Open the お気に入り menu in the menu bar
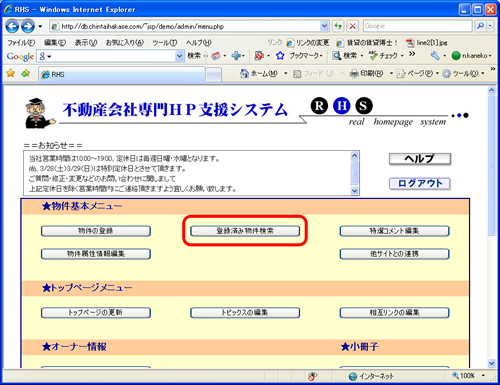The height and width of the screenshot is (385, 500). [x=125, y=43]
